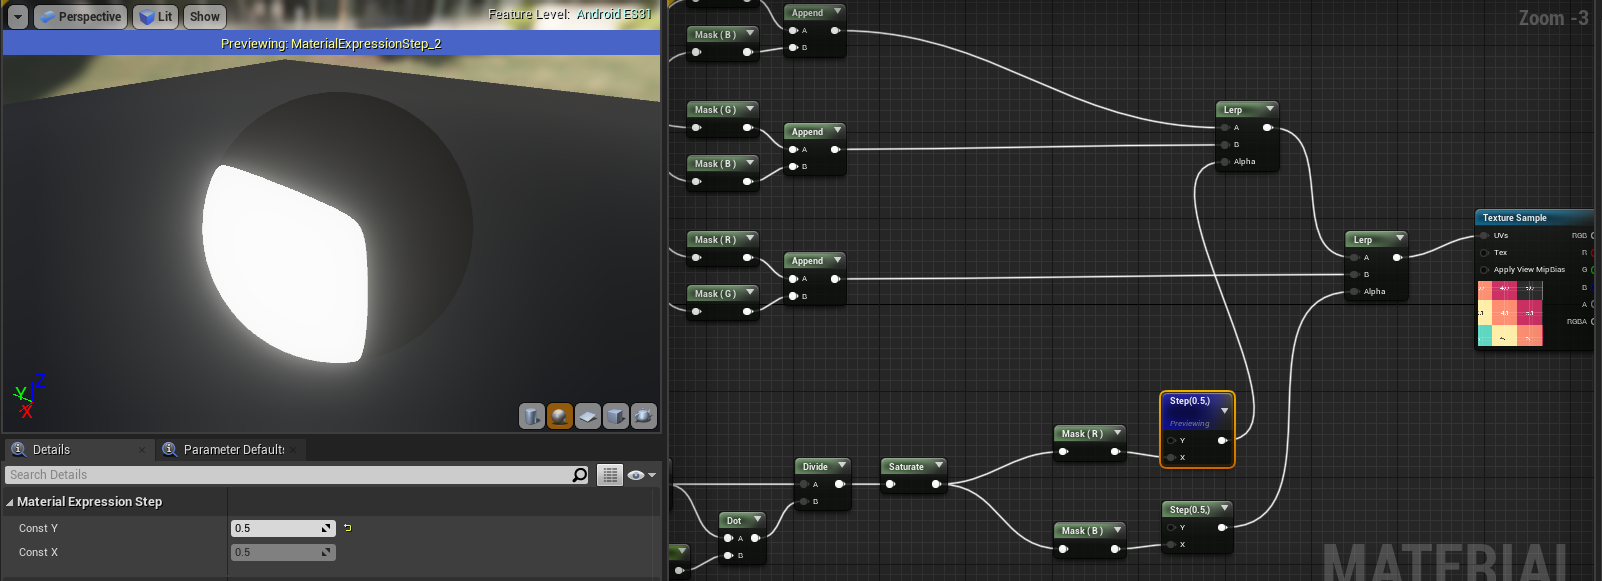Click the search magnifier in Details
The height and width of the screenshot is (581, 1602).
580,475
